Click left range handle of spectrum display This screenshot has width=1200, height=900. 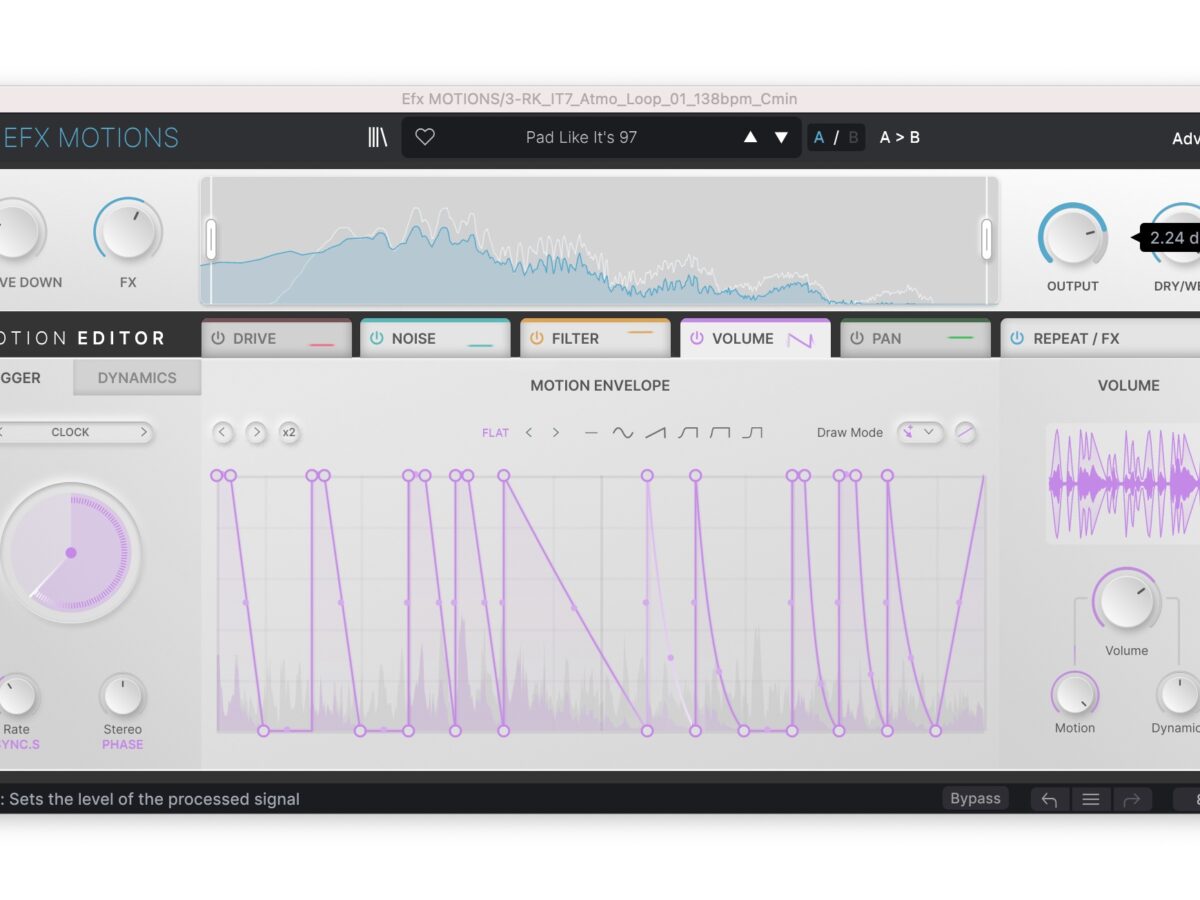211,240
